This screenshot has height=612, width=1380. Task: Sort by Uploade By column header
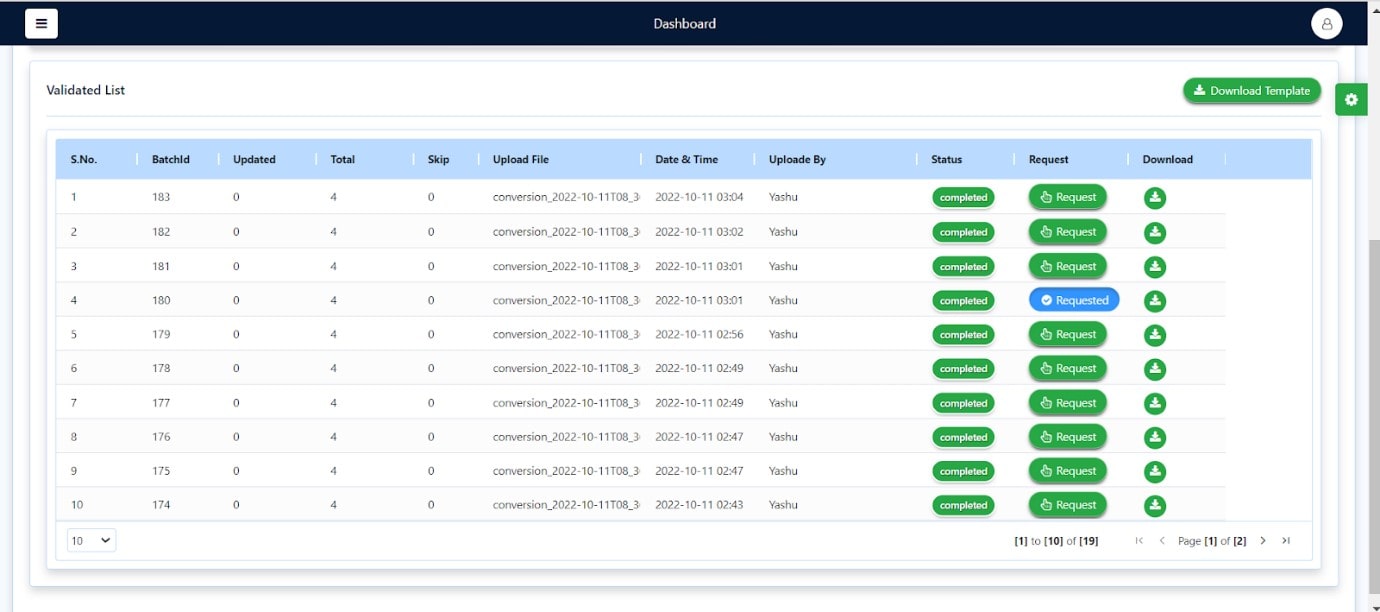tap(798, 159)
